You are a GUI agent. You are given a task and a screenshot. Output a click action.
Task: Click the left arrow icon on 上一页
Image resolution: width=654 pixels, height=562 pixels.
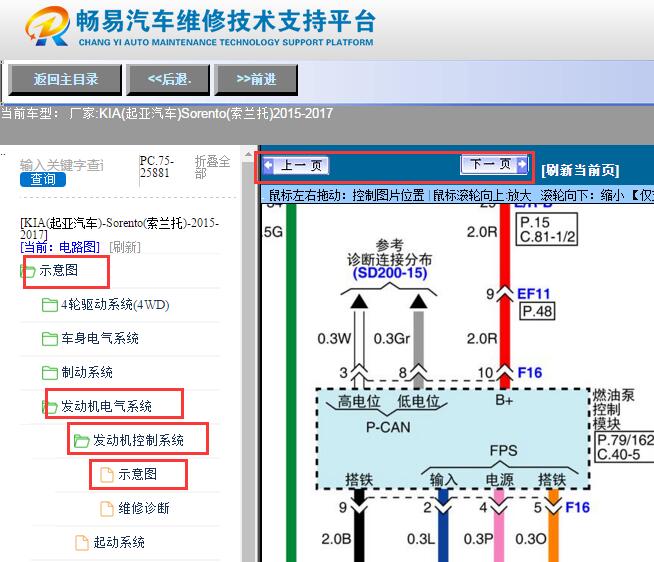coord(269,166)
